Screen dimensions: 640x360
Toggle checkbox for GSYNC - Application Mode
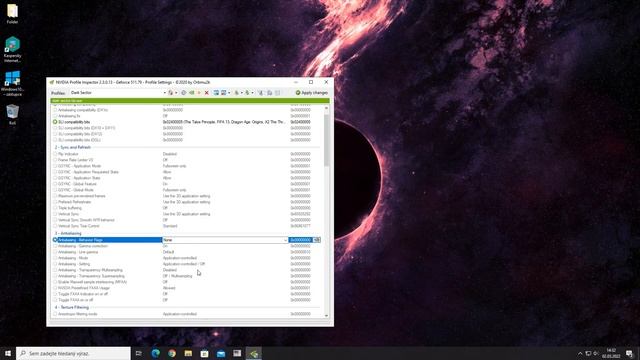[55, 166]
